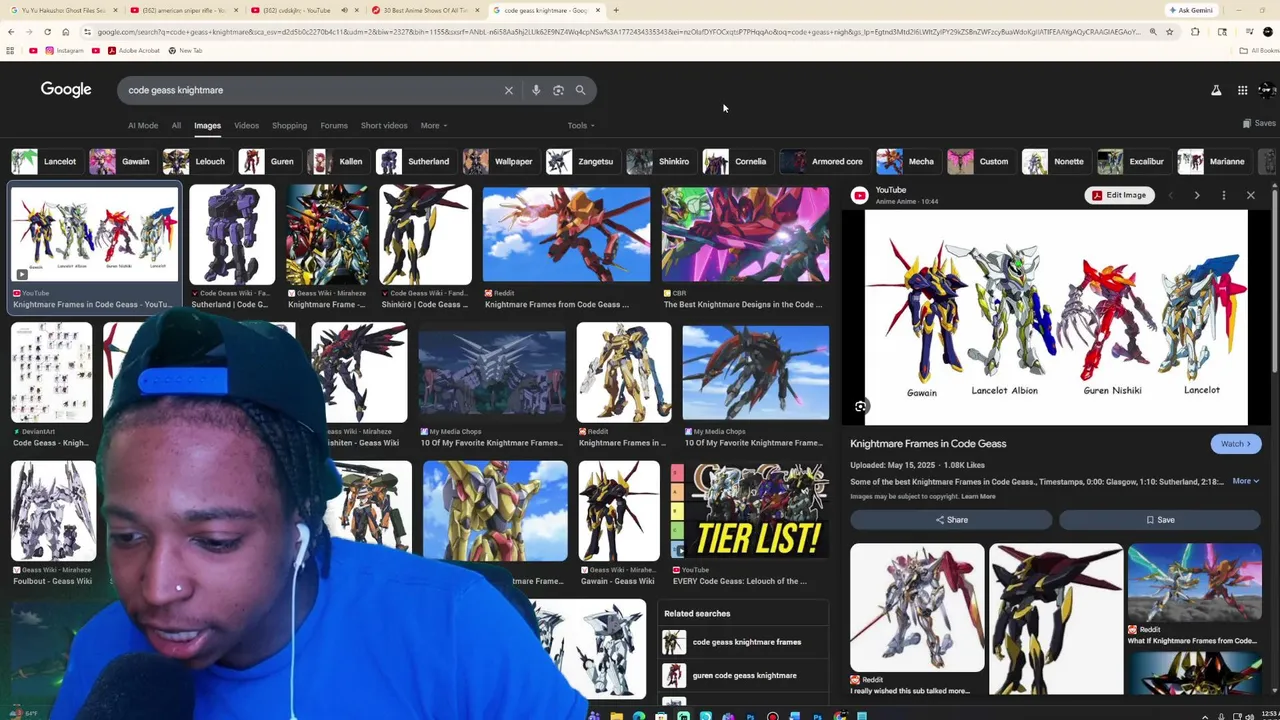Filter images by Excalibur chip

1132,161
